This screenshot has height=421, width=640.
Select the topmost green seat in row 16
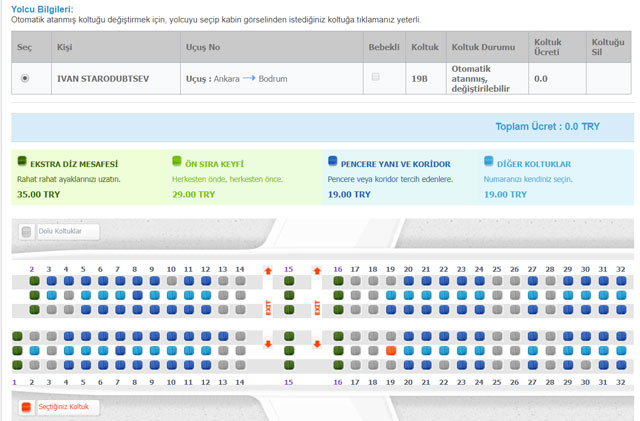tap(338, 282)
